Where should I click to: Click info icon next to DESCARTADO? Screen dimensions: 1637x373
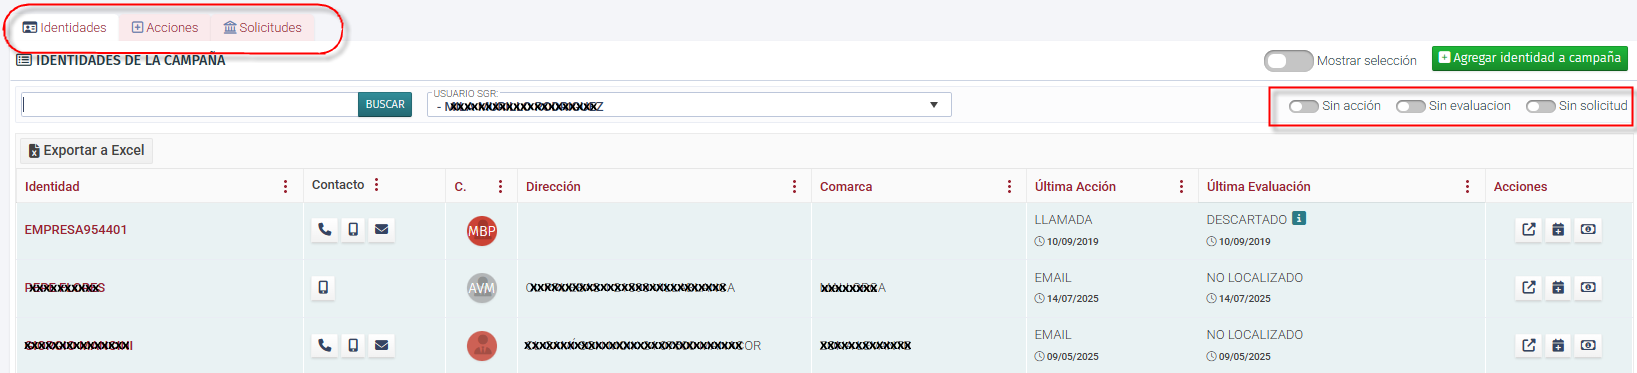coord(1299,218)
